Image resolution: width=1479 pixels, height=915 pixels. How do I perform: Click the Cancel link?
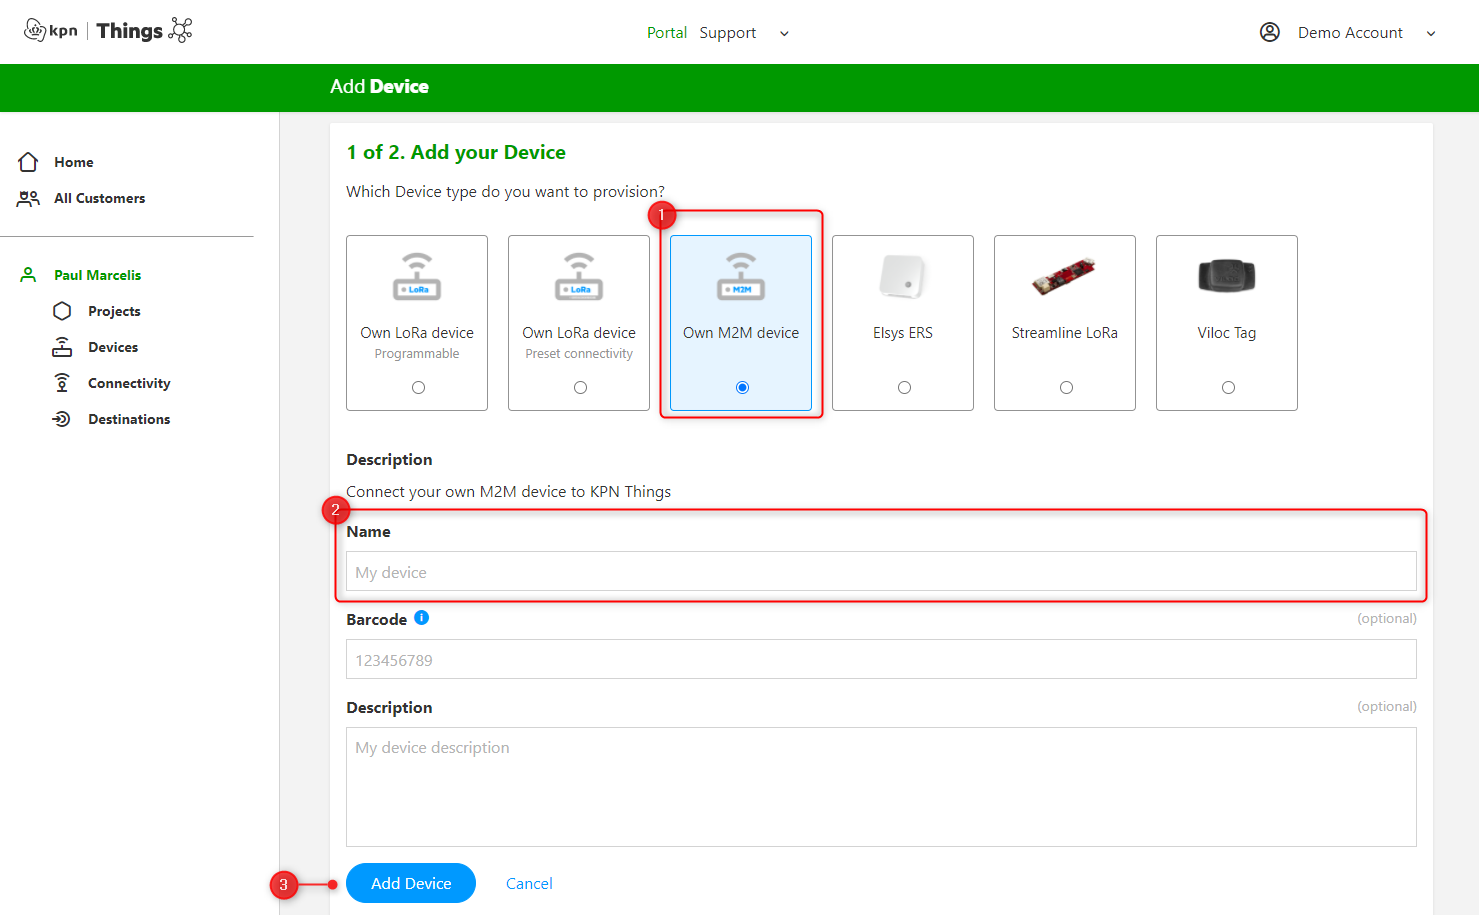[529, 883]
